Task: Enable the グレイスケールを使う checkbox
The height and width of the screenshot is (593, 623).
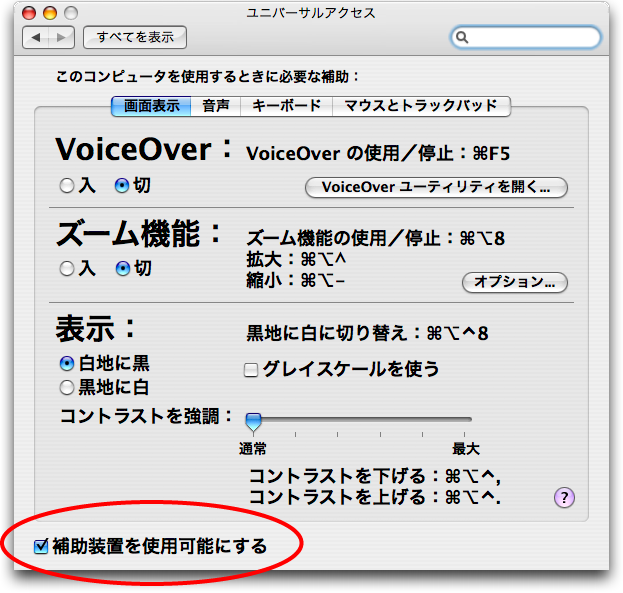Action: click(252, 369)
